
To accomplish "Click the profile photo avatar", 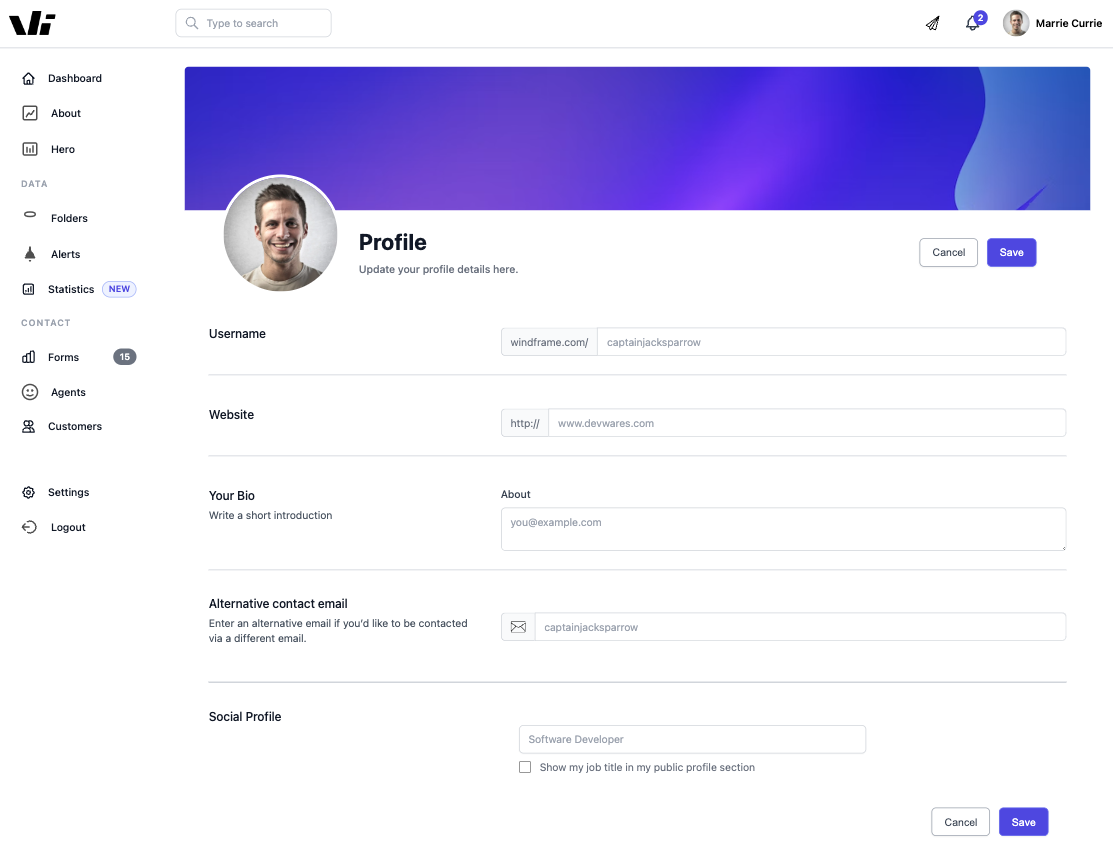I will click(280, 234).
